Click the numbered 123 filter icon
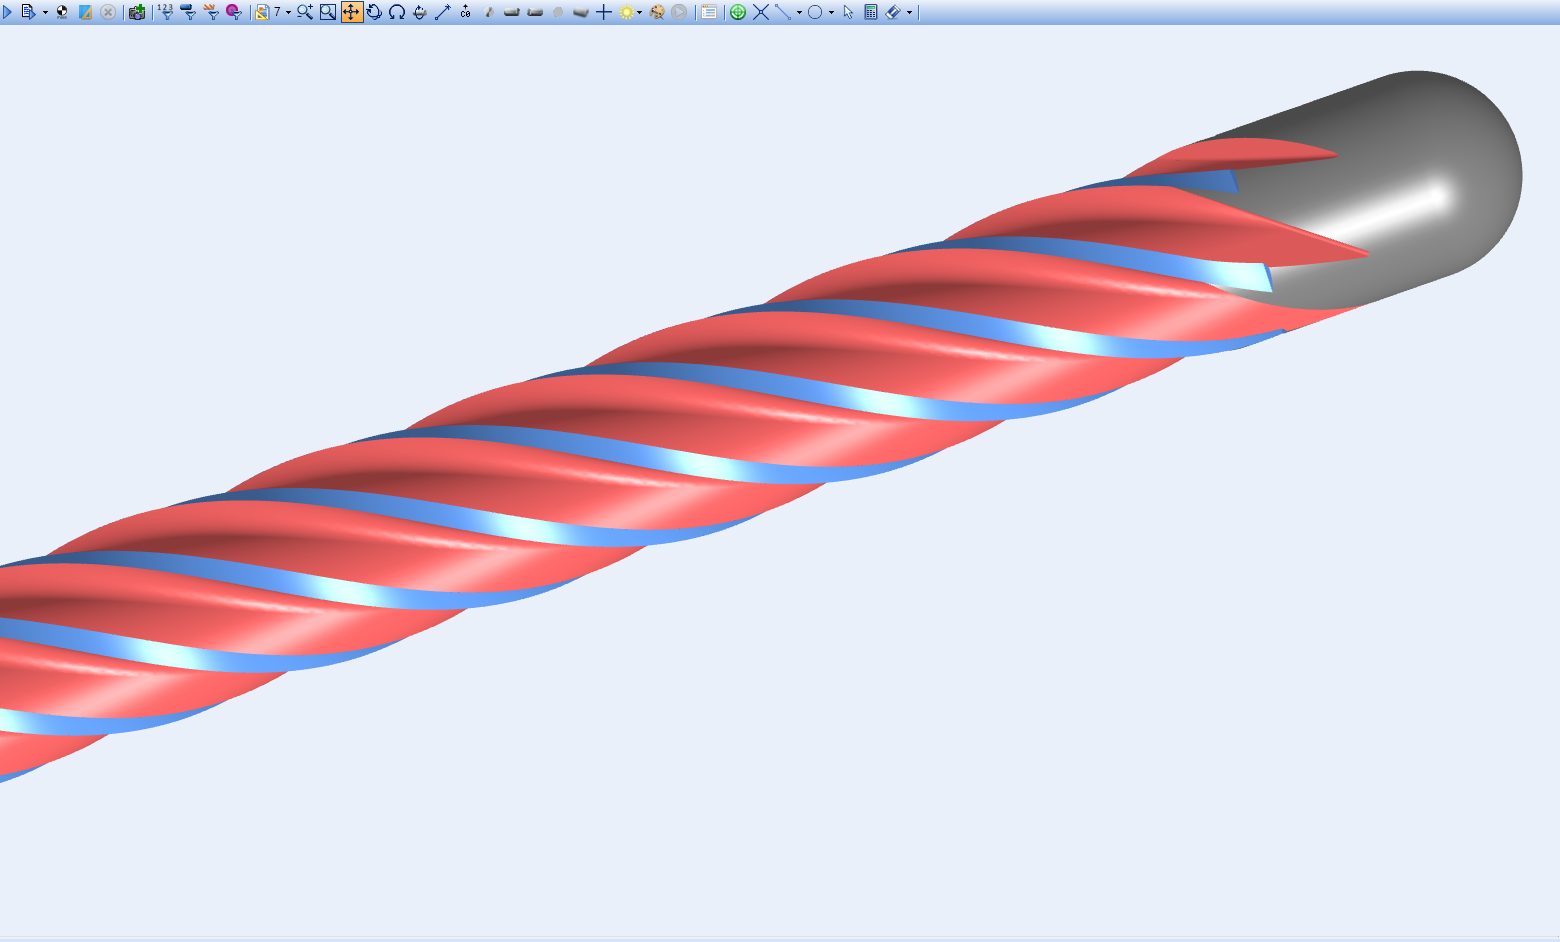1560x942 pixels. [165, 12]
